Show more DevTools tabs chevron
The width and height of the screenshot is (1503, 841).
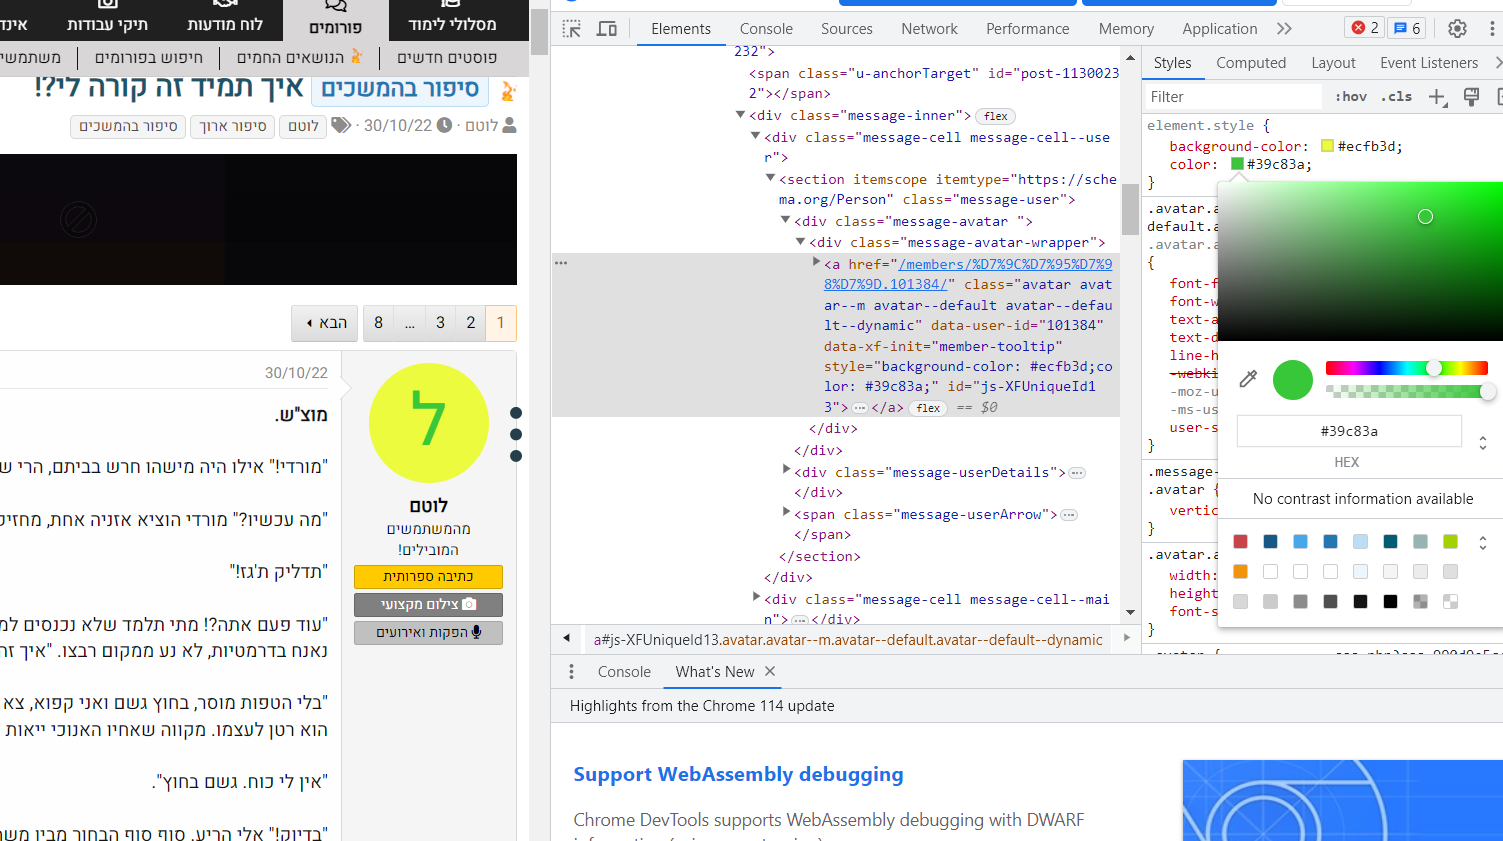1285,29
